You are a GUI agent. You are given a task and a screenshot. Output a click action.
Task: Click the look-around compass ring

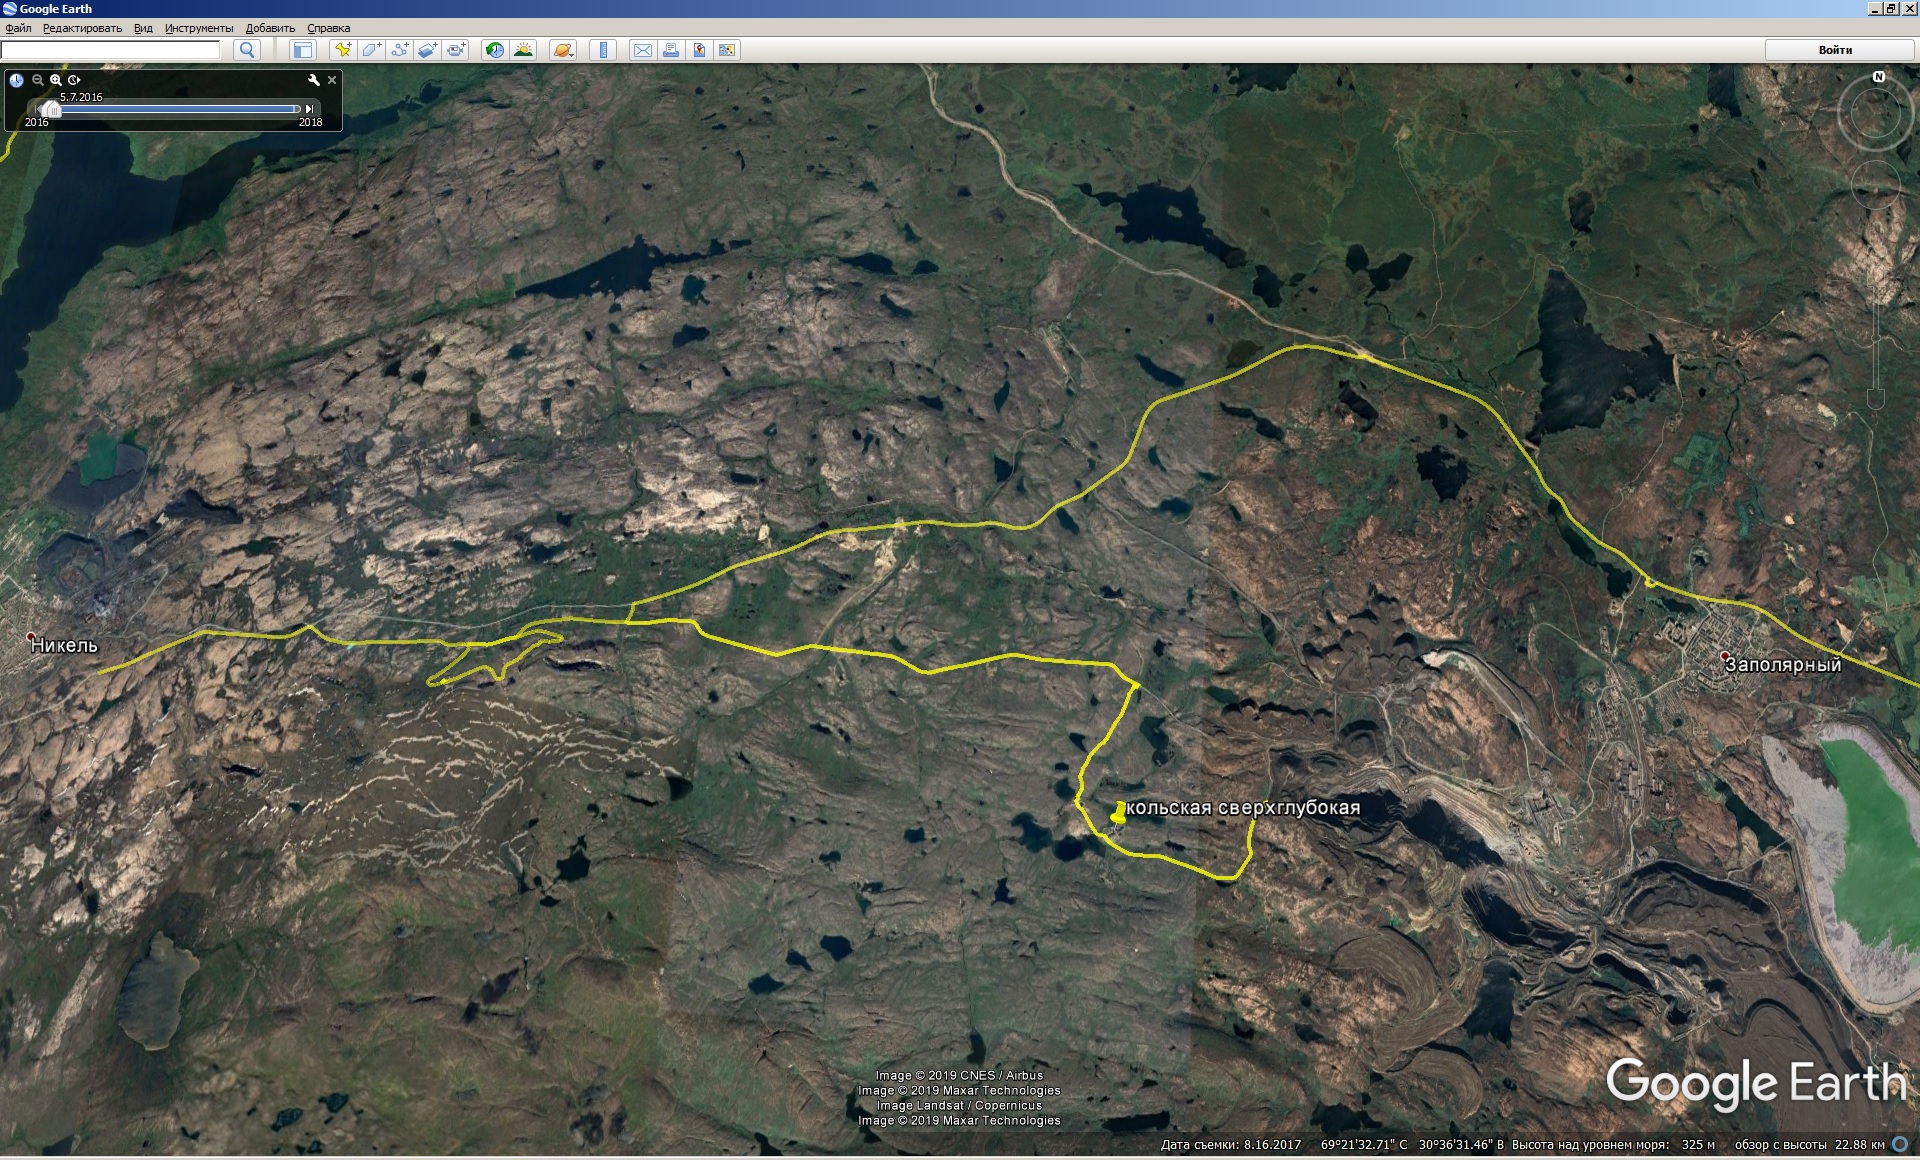point(1877,113)
